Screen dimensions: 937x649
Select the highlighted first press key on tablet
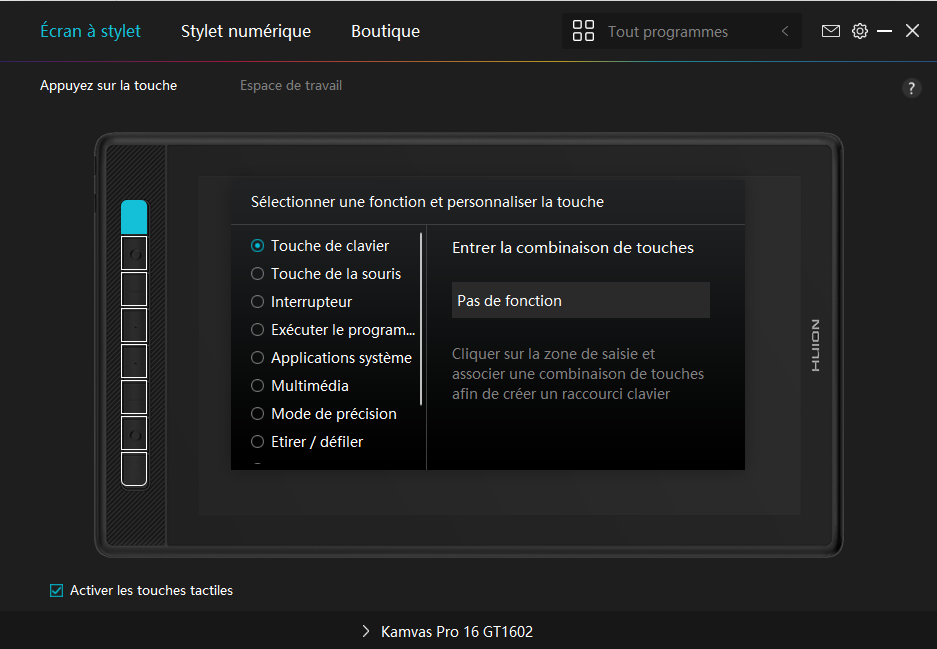click(x=134, y=217)
